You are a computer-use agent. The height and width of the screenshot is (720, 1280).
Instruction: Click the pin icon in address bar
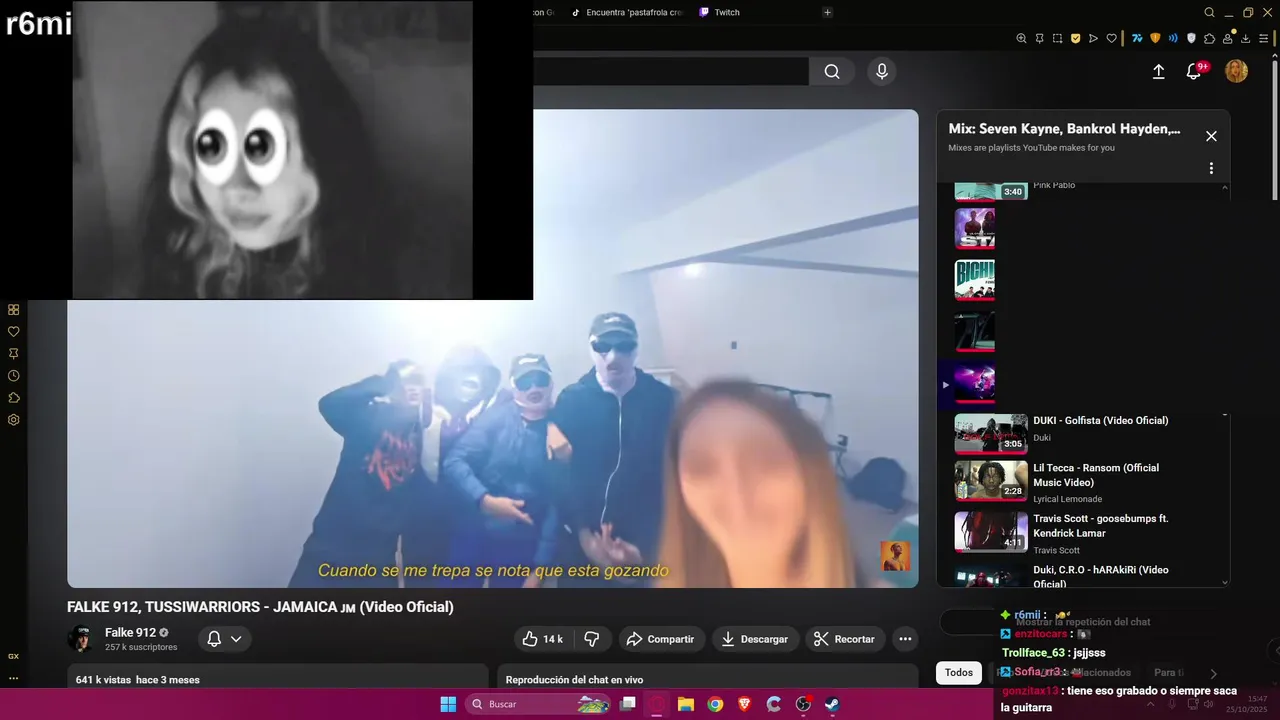click(x=1039, y=38)
